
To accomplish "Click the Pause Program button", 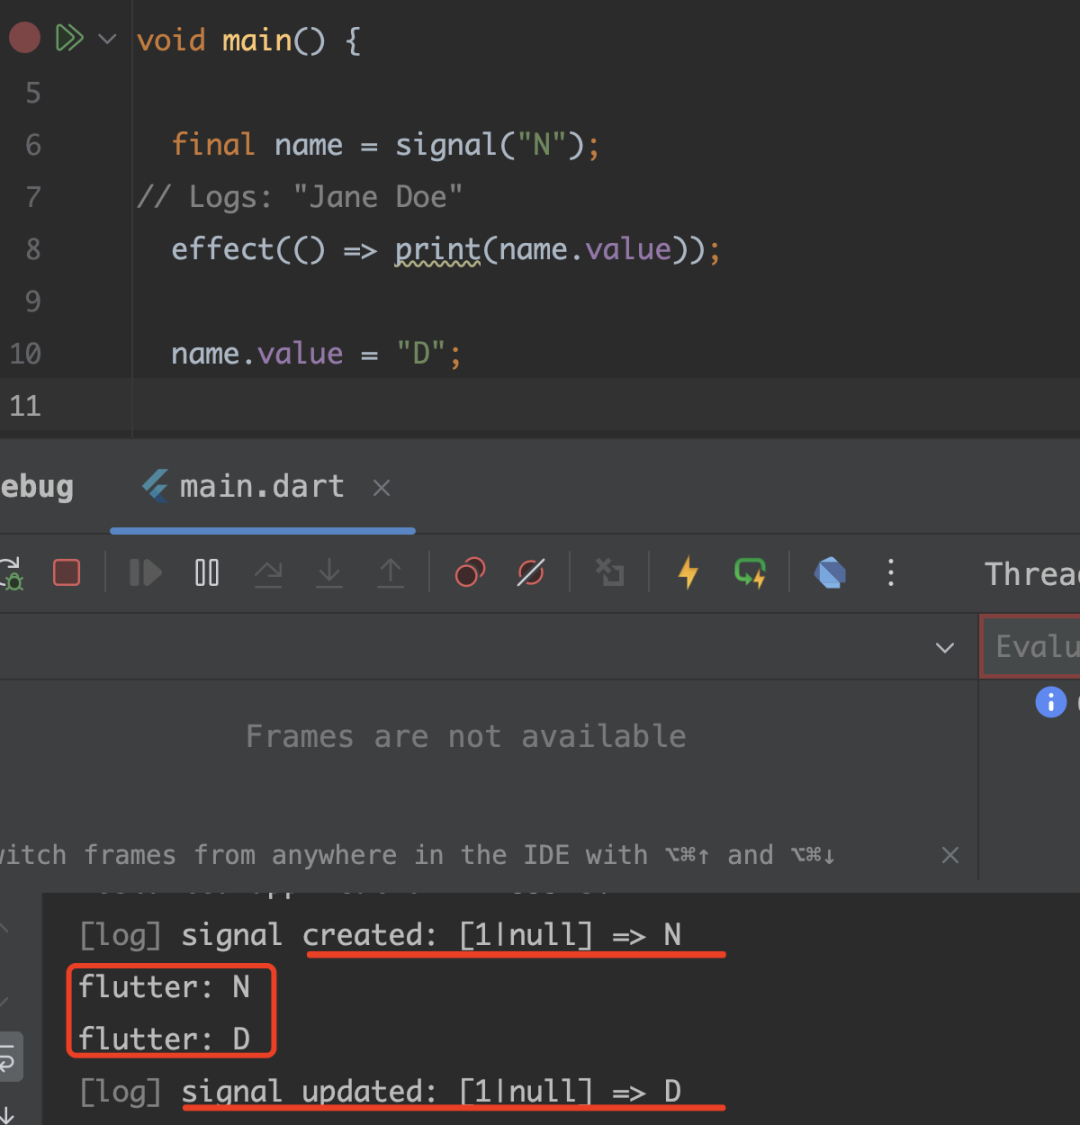I will coord(207,573).
